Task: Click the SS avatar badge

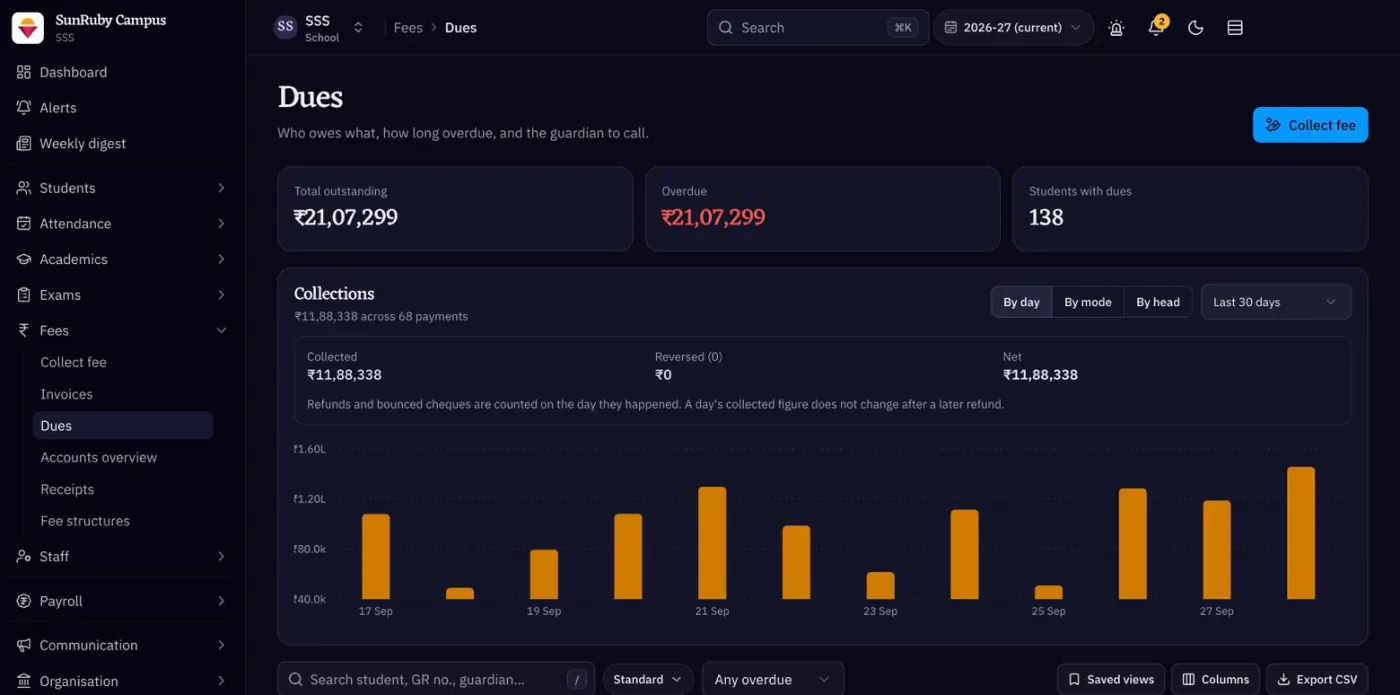Action: tap(286, 28)
